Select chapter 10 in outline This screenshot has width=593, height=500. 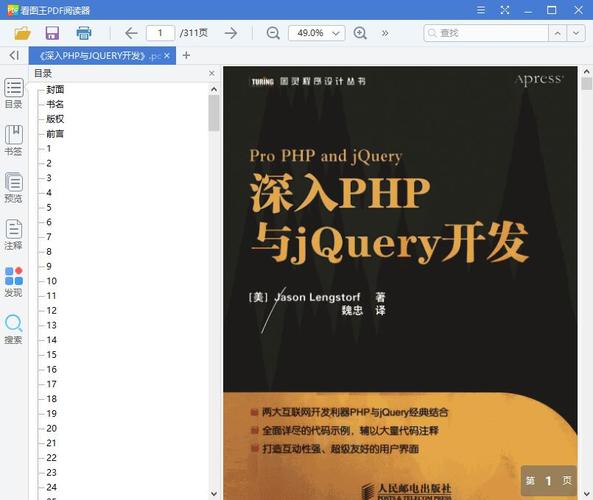click(51, 281)
